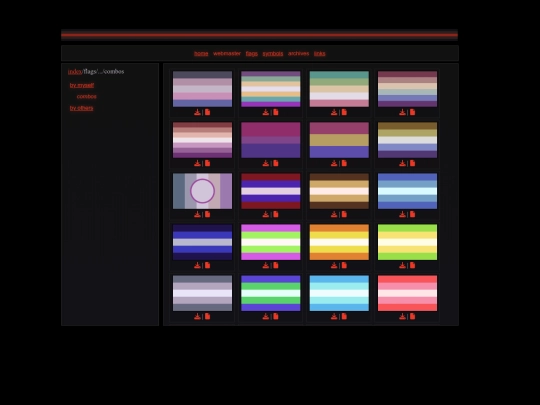Open the symbols section

pos(273,53)
